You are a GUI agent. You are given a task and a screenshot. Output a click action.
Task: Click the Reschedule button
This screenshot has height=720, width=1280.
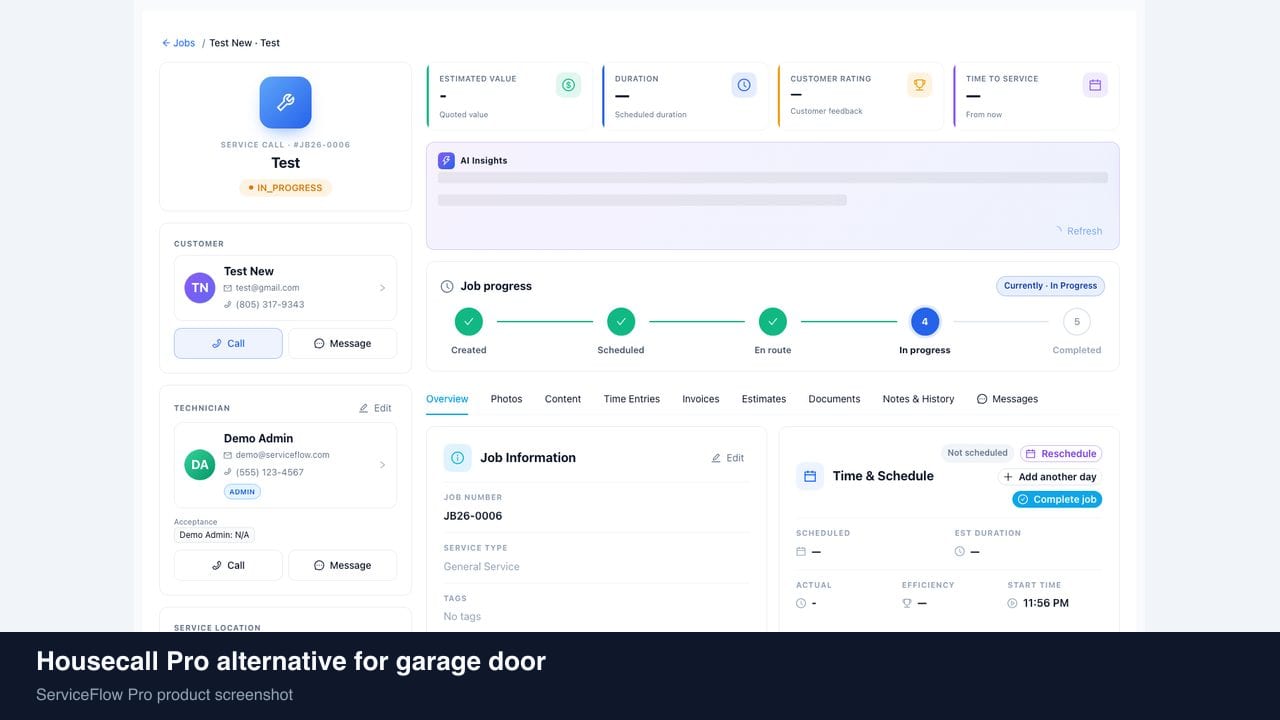(1061, 453)
